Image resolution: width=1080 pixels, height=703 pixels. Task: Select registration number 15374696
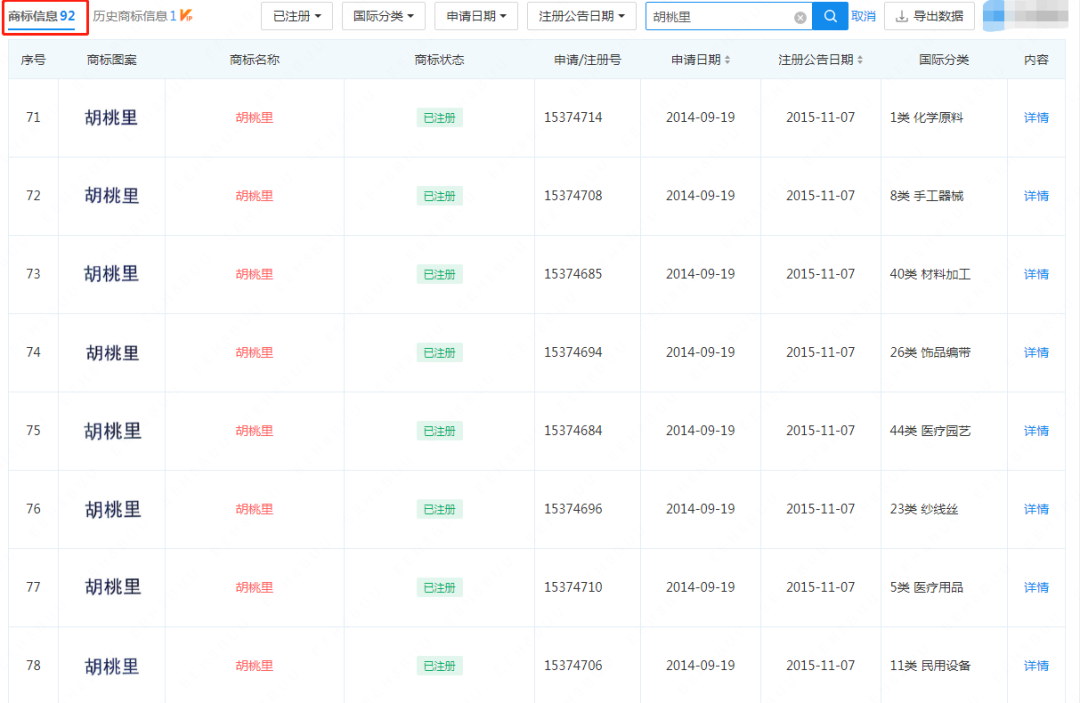click(x=573, y=510)
